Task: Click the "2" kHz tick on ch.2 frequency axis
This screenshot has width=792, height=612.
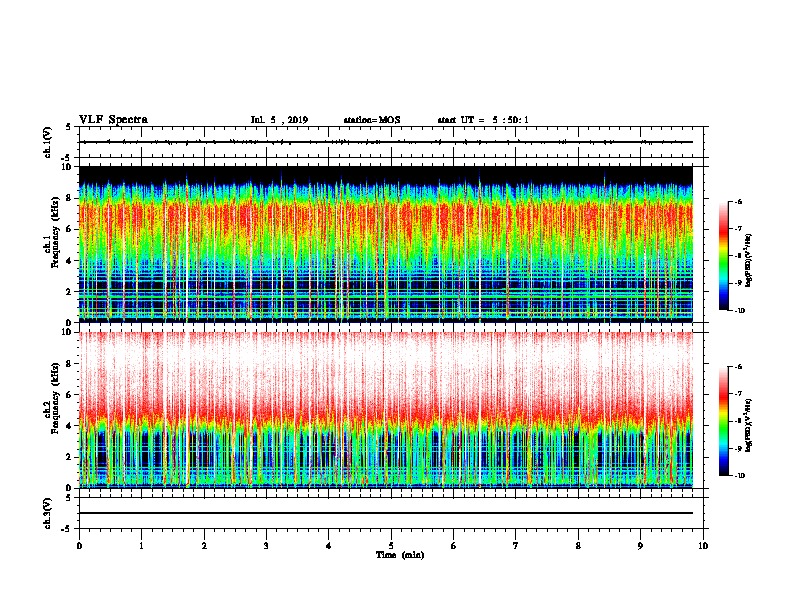Action: pyautogui.click(x=69, y=457)
